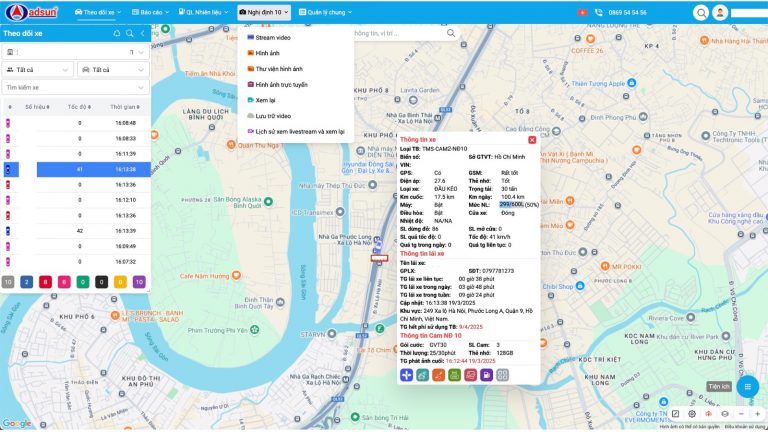This screenshot has height=432, width=768.
Task: Expand the Quản lý chung dropdown
Action: 324,12
